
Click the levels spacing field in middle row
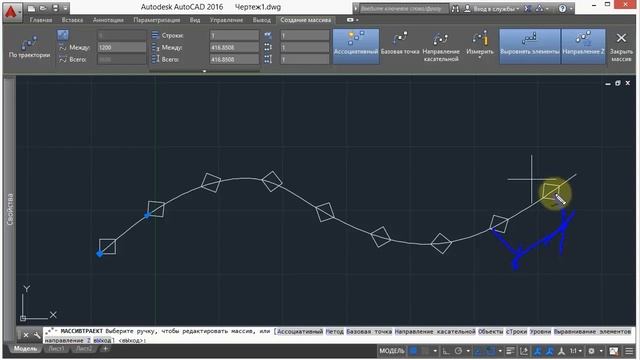(x=305, y=47)
